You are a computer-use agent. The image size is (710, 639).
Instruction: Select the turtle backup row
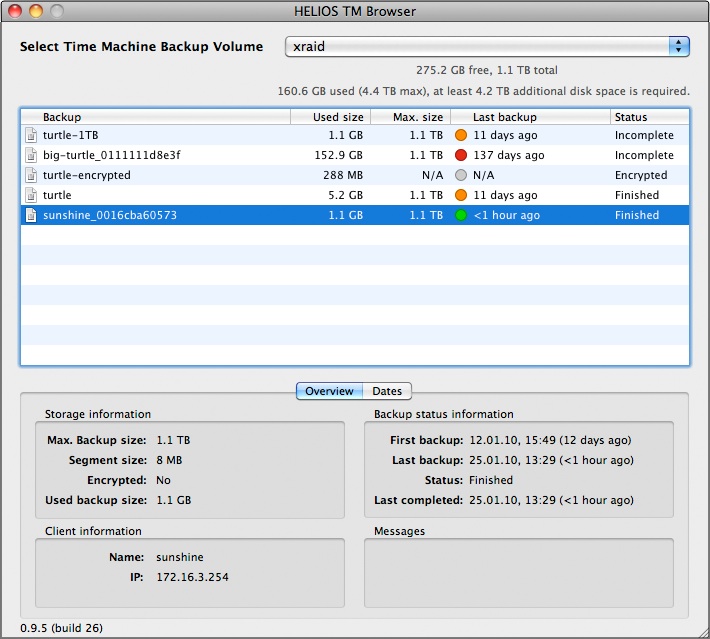click(200, 195)
